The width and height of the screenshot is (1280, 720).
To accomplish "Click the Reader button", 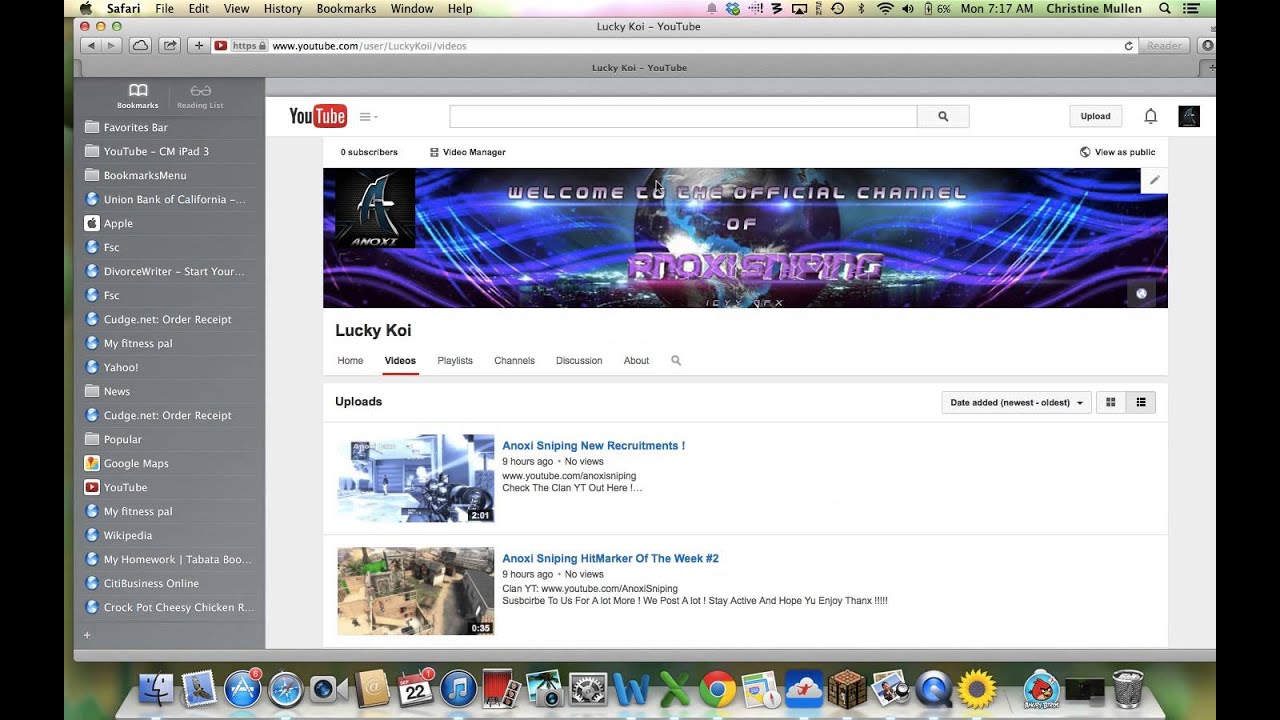I will (1164, 46).
